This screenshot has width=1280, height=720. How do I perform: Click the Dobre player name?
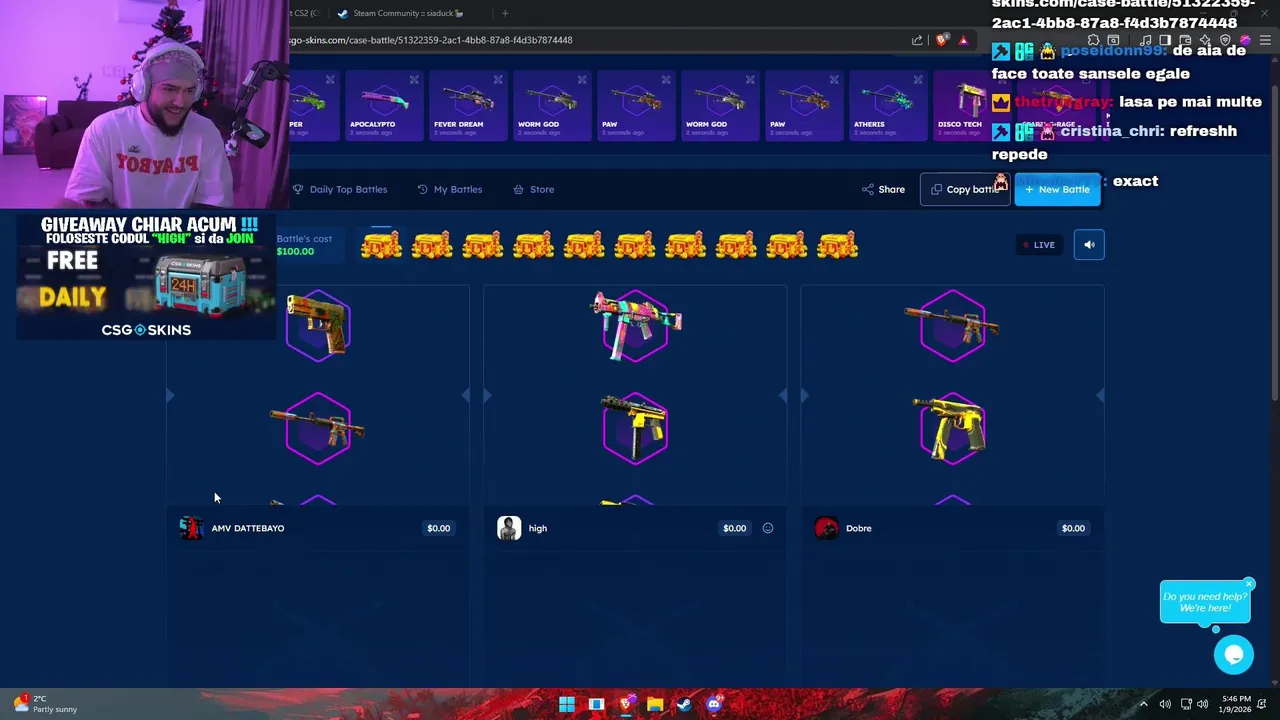859,528
